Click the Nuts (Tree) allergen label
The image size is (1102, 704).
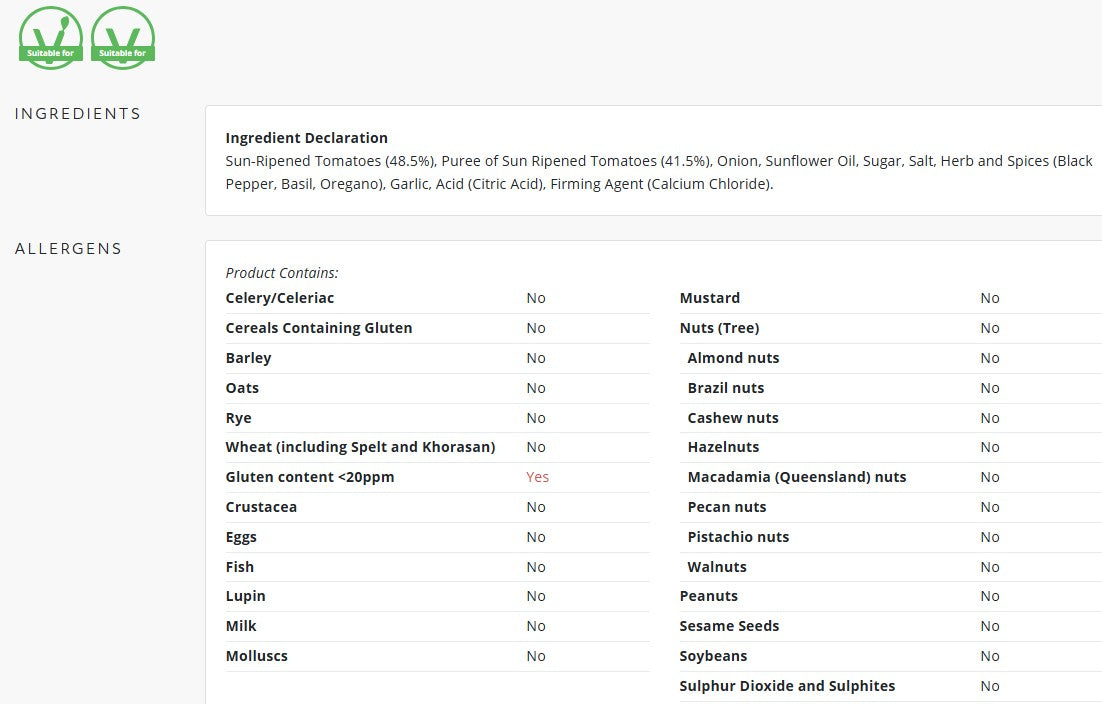coord(719,328)
